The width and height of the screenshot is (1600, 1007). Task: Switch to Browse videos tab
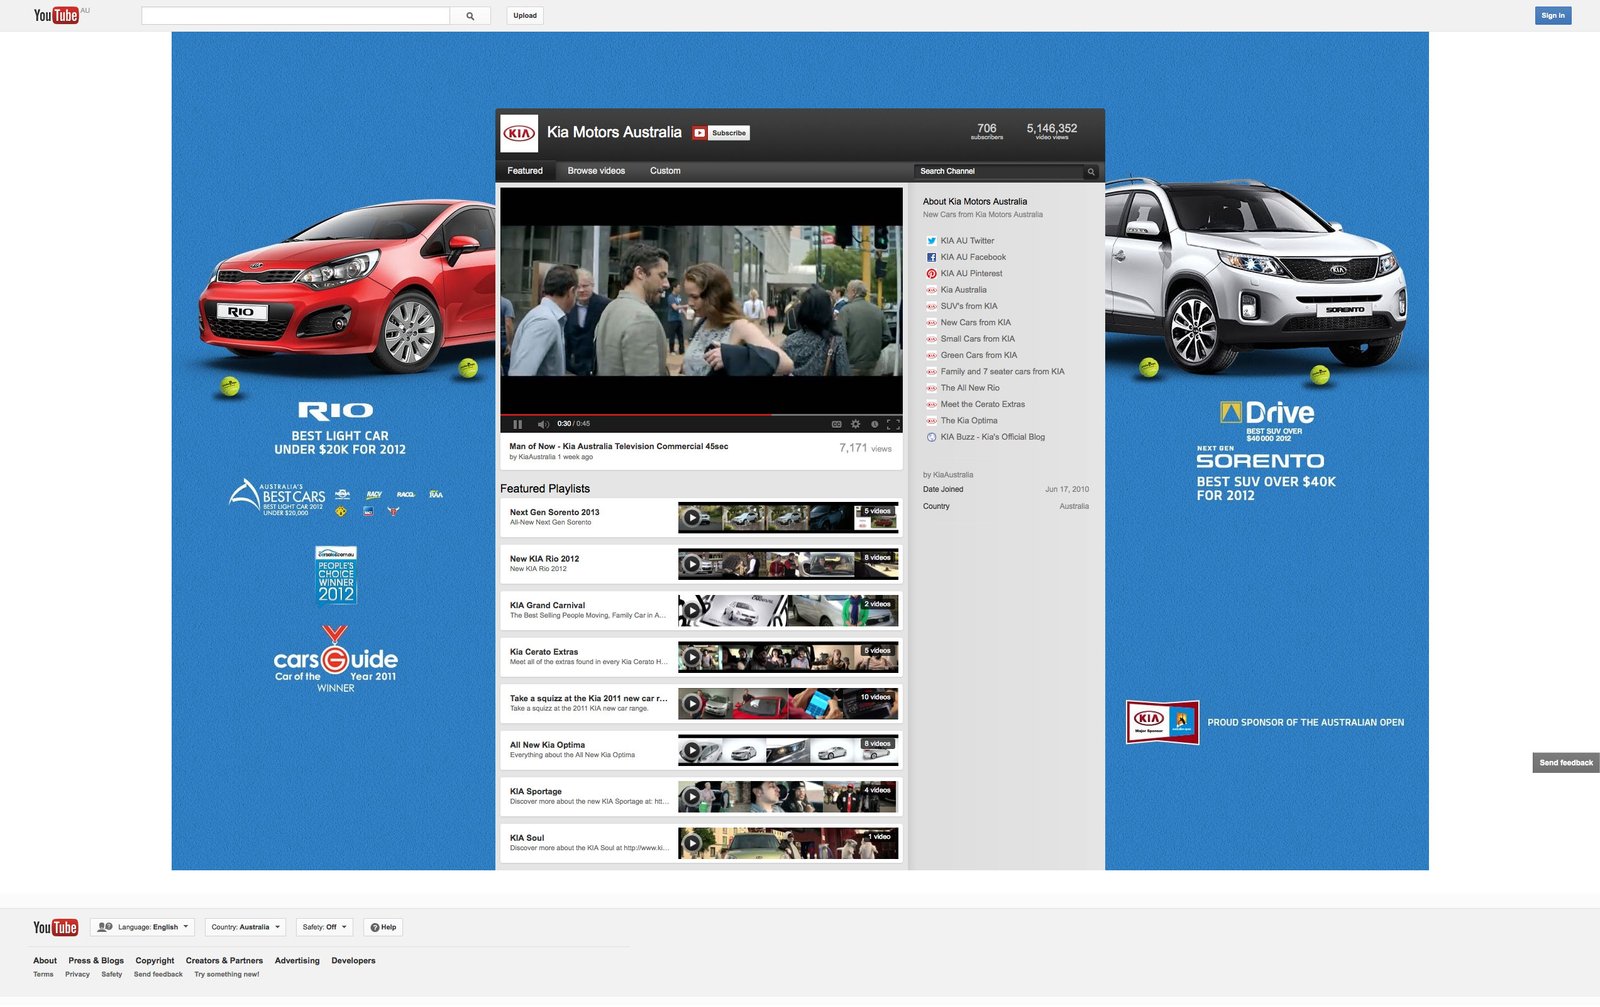pos(596,171)
